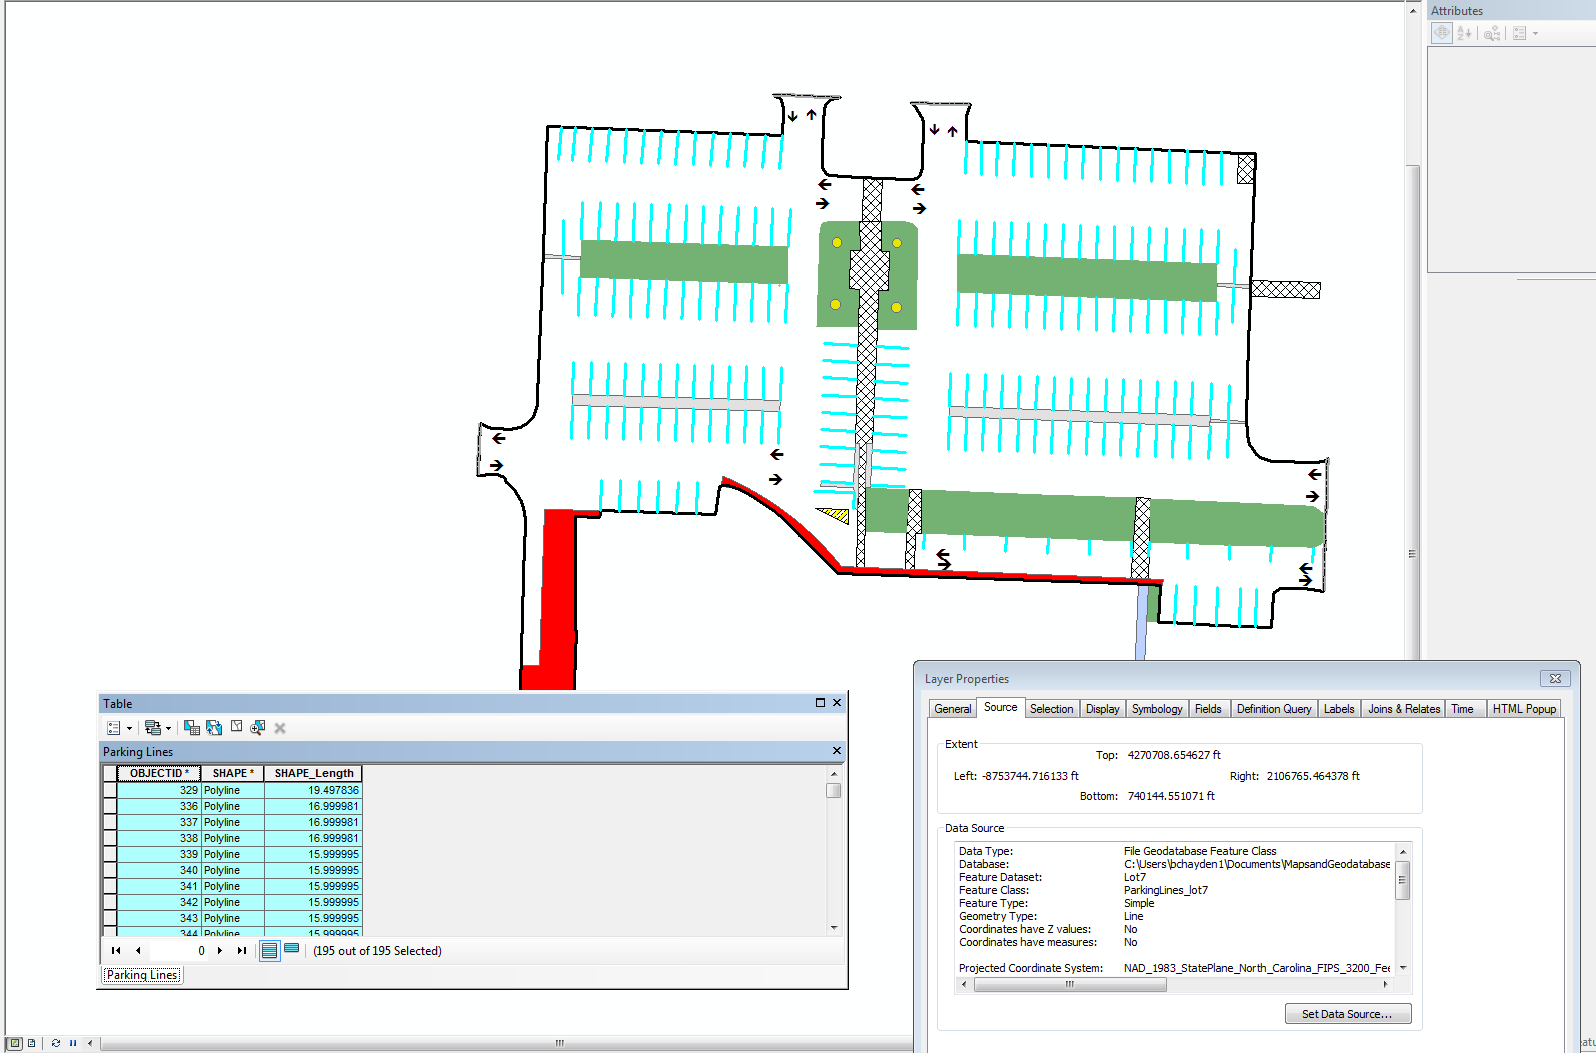Viewport: 1596px width, 1053px height.
Task: Select row with OBJECTID 338 using row selector
Action: 109,838
